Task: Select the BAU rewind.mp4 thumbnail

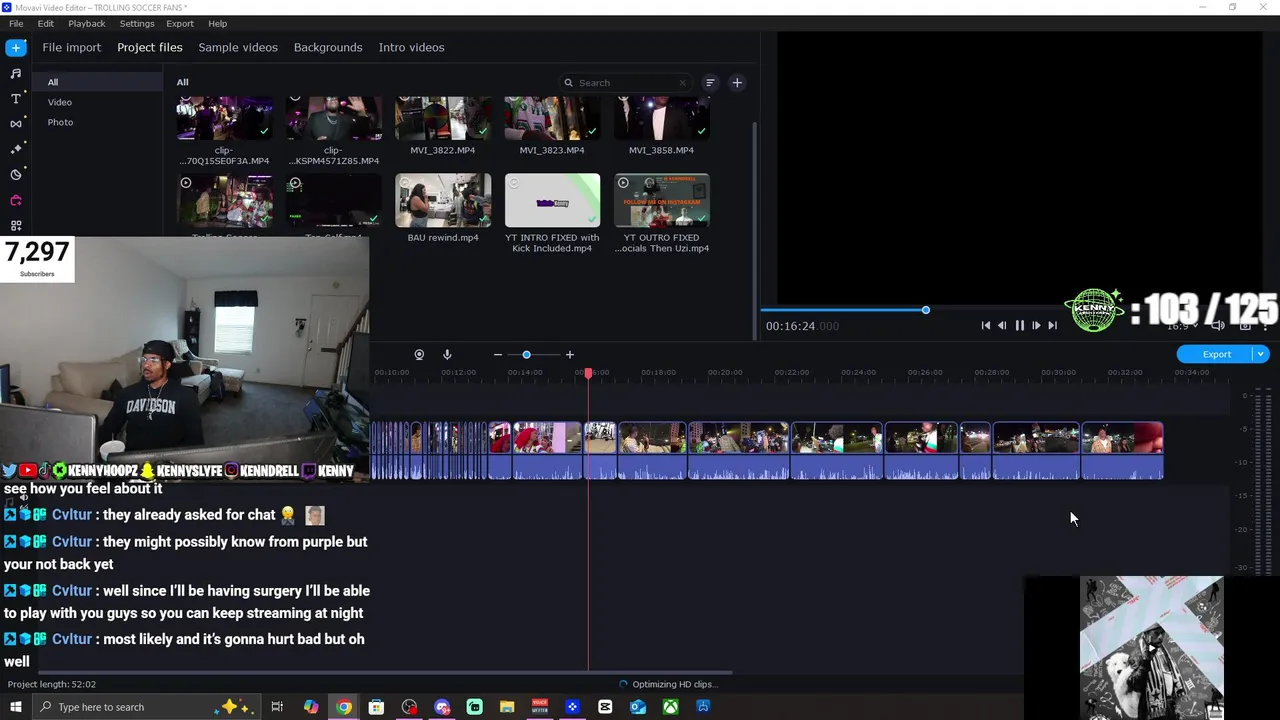Action: [443, 200]
